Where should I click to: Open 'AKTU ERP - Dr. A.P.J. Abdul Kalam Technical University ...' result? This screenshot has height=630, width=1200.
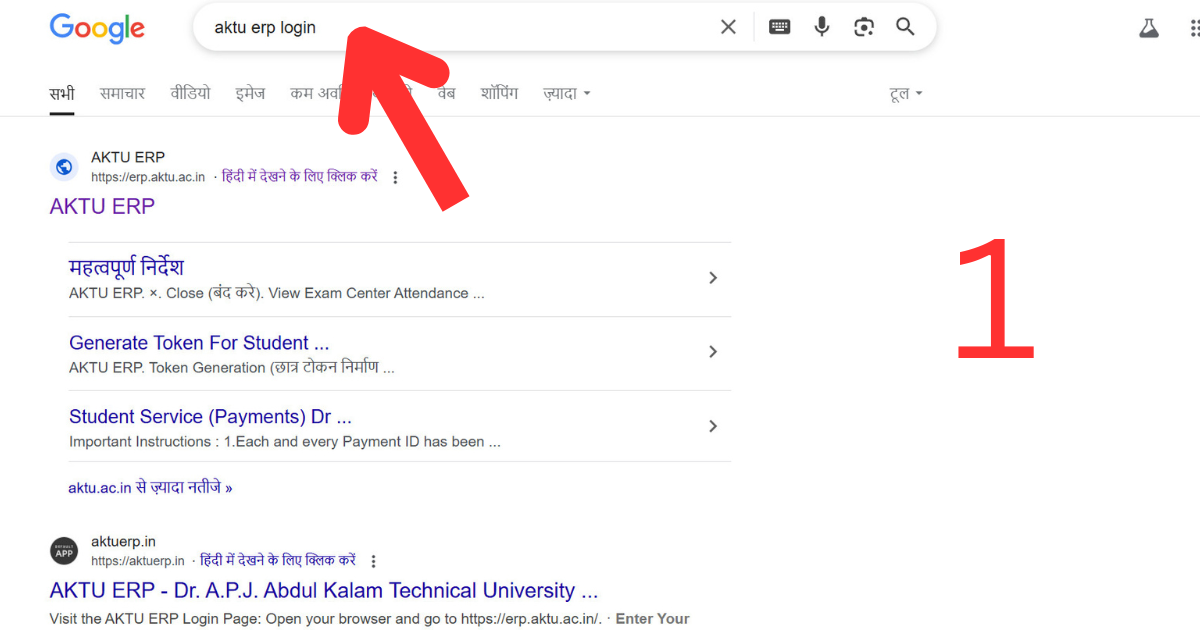tap(324, 590)
